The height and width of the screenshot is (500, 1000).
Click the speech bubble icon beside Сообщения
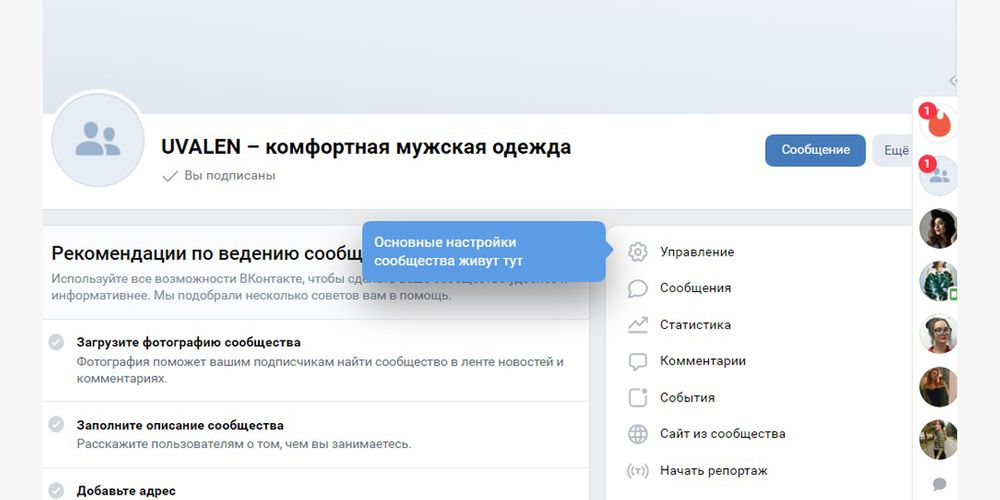[x=638, y=288]
